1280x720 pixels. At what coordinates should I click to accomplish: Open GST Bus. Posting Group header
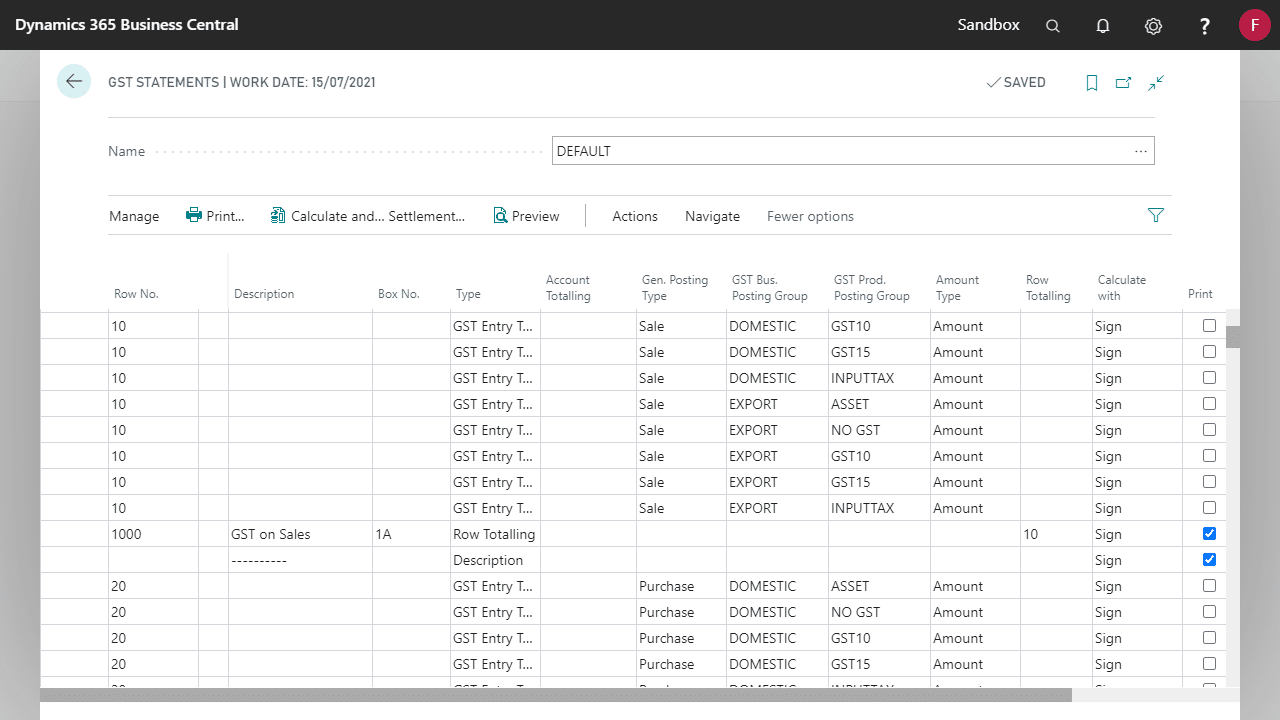(x=769, y=288)
